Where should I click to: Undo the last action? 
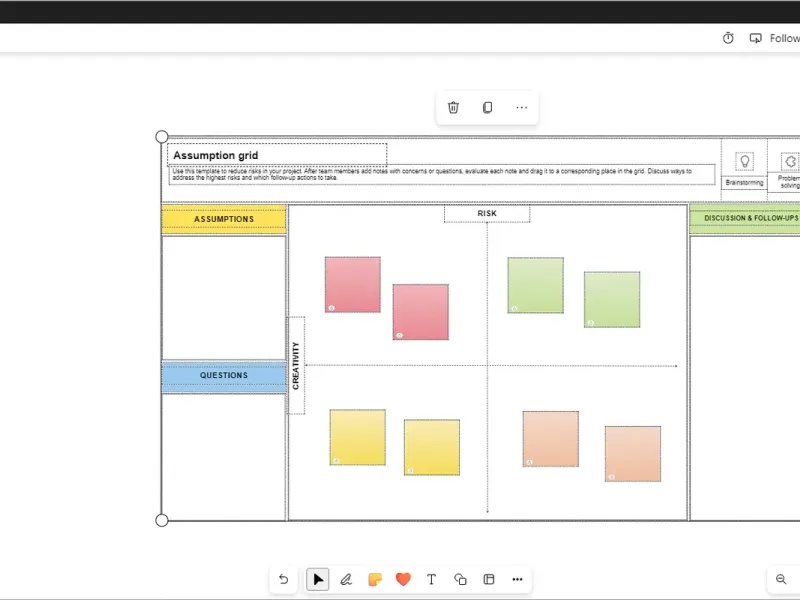coord(284,579)
